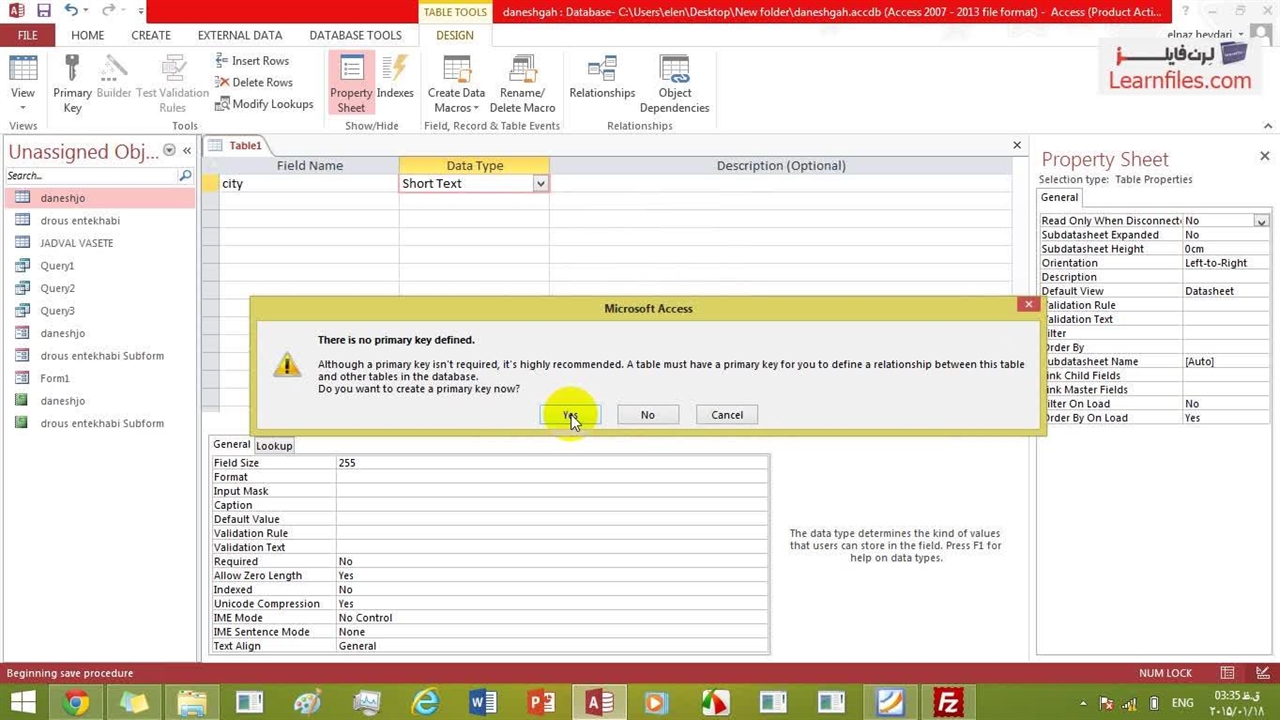
Task: Click Insert Rows in Tools group
Action: tap(252, 61)
